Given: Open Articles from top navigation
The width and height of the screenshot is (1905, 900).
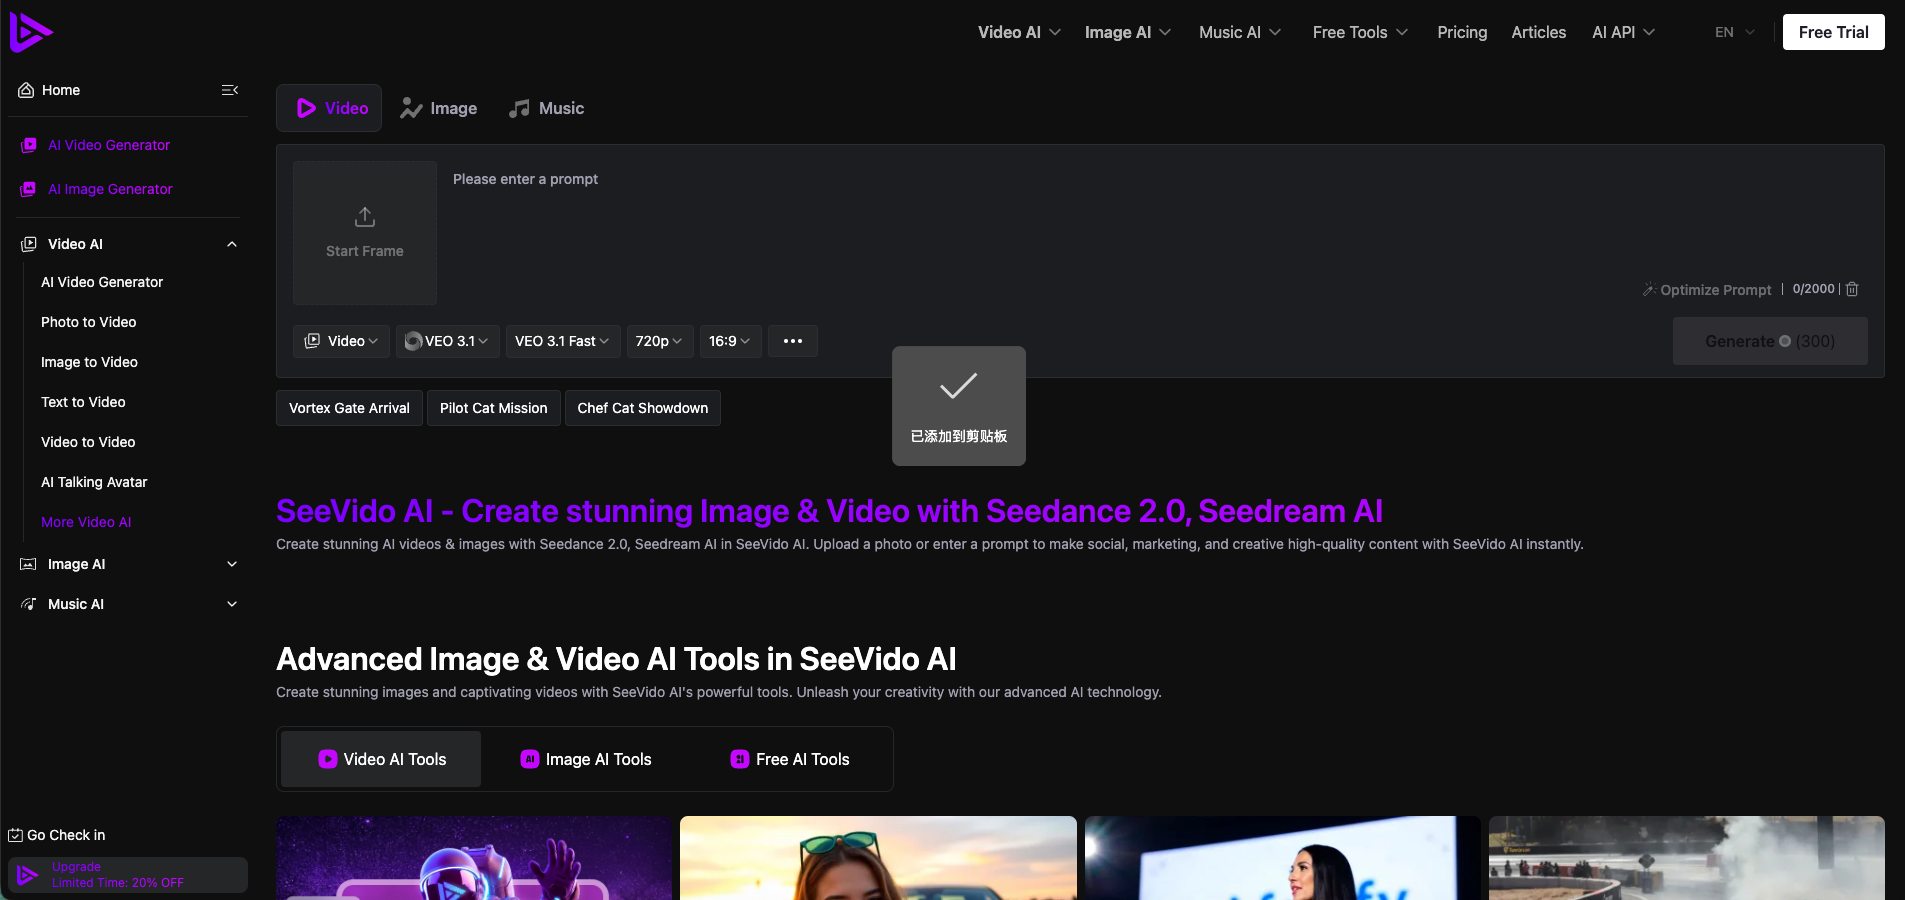Looking at the screenshot, I should pos(1538,32).
